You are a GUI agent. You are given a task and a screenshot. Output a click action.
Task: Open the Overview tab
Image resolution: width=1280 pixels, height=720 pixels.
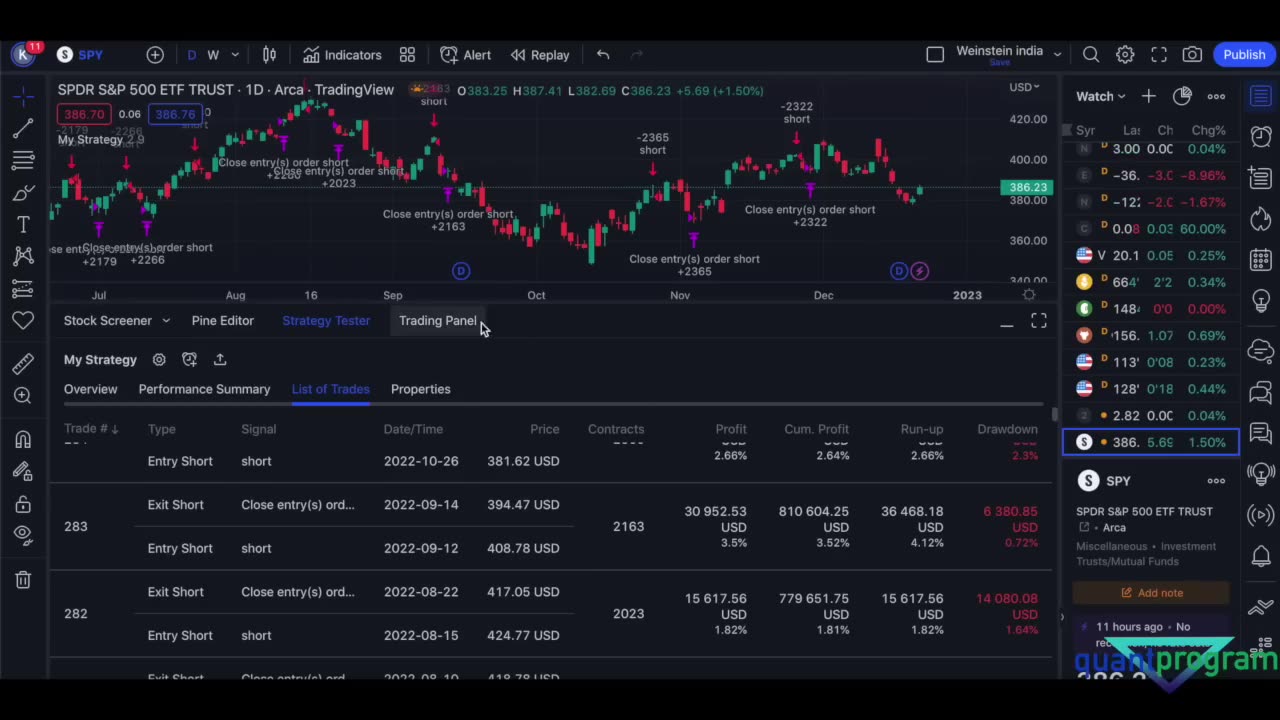click(91, 389)
